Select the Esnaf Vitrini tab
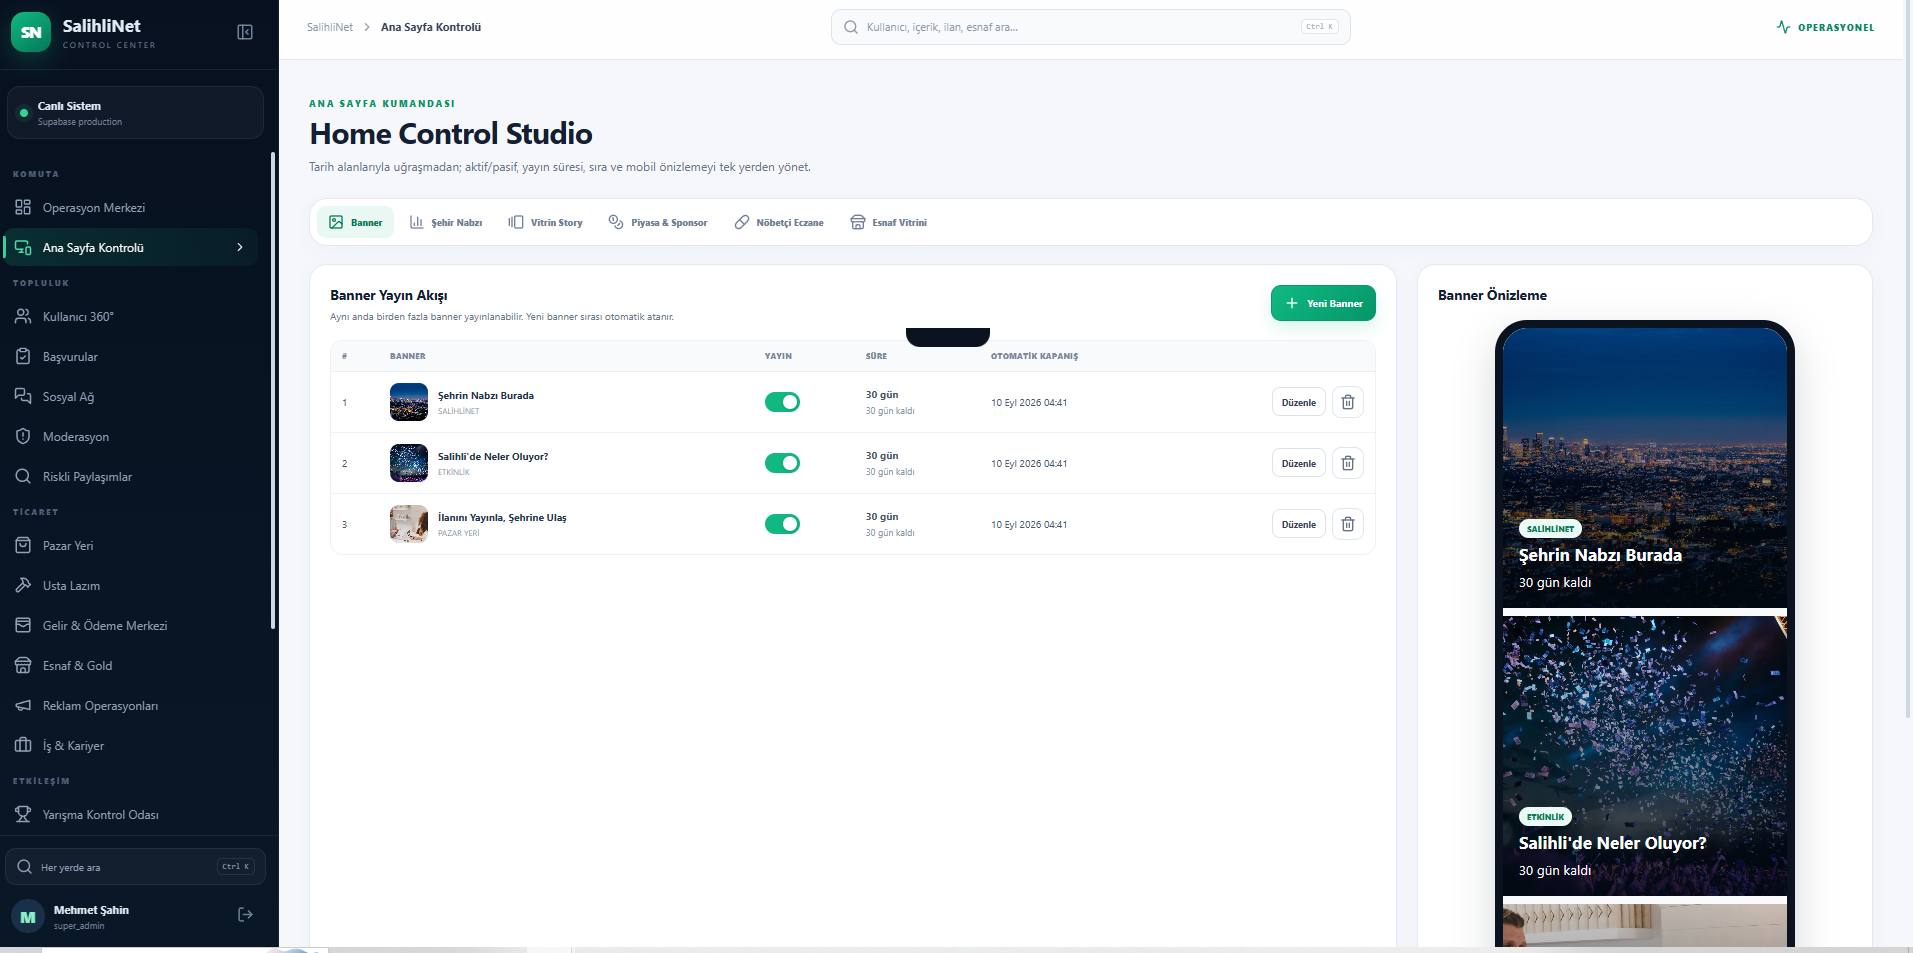 [889, 222]
